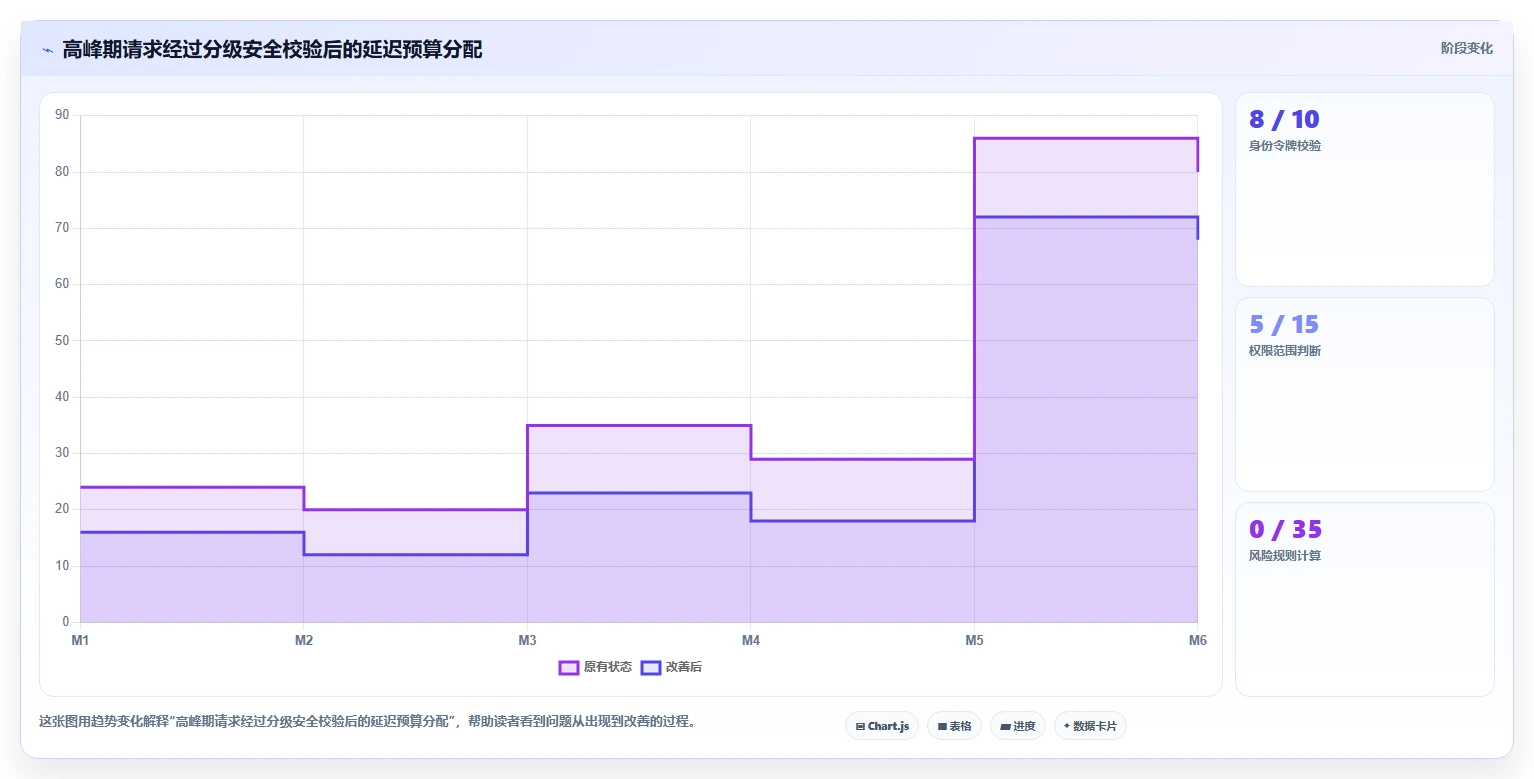Click the 8 / 10 value
Screen dimensions: 1534x779
coord(1284,119)
